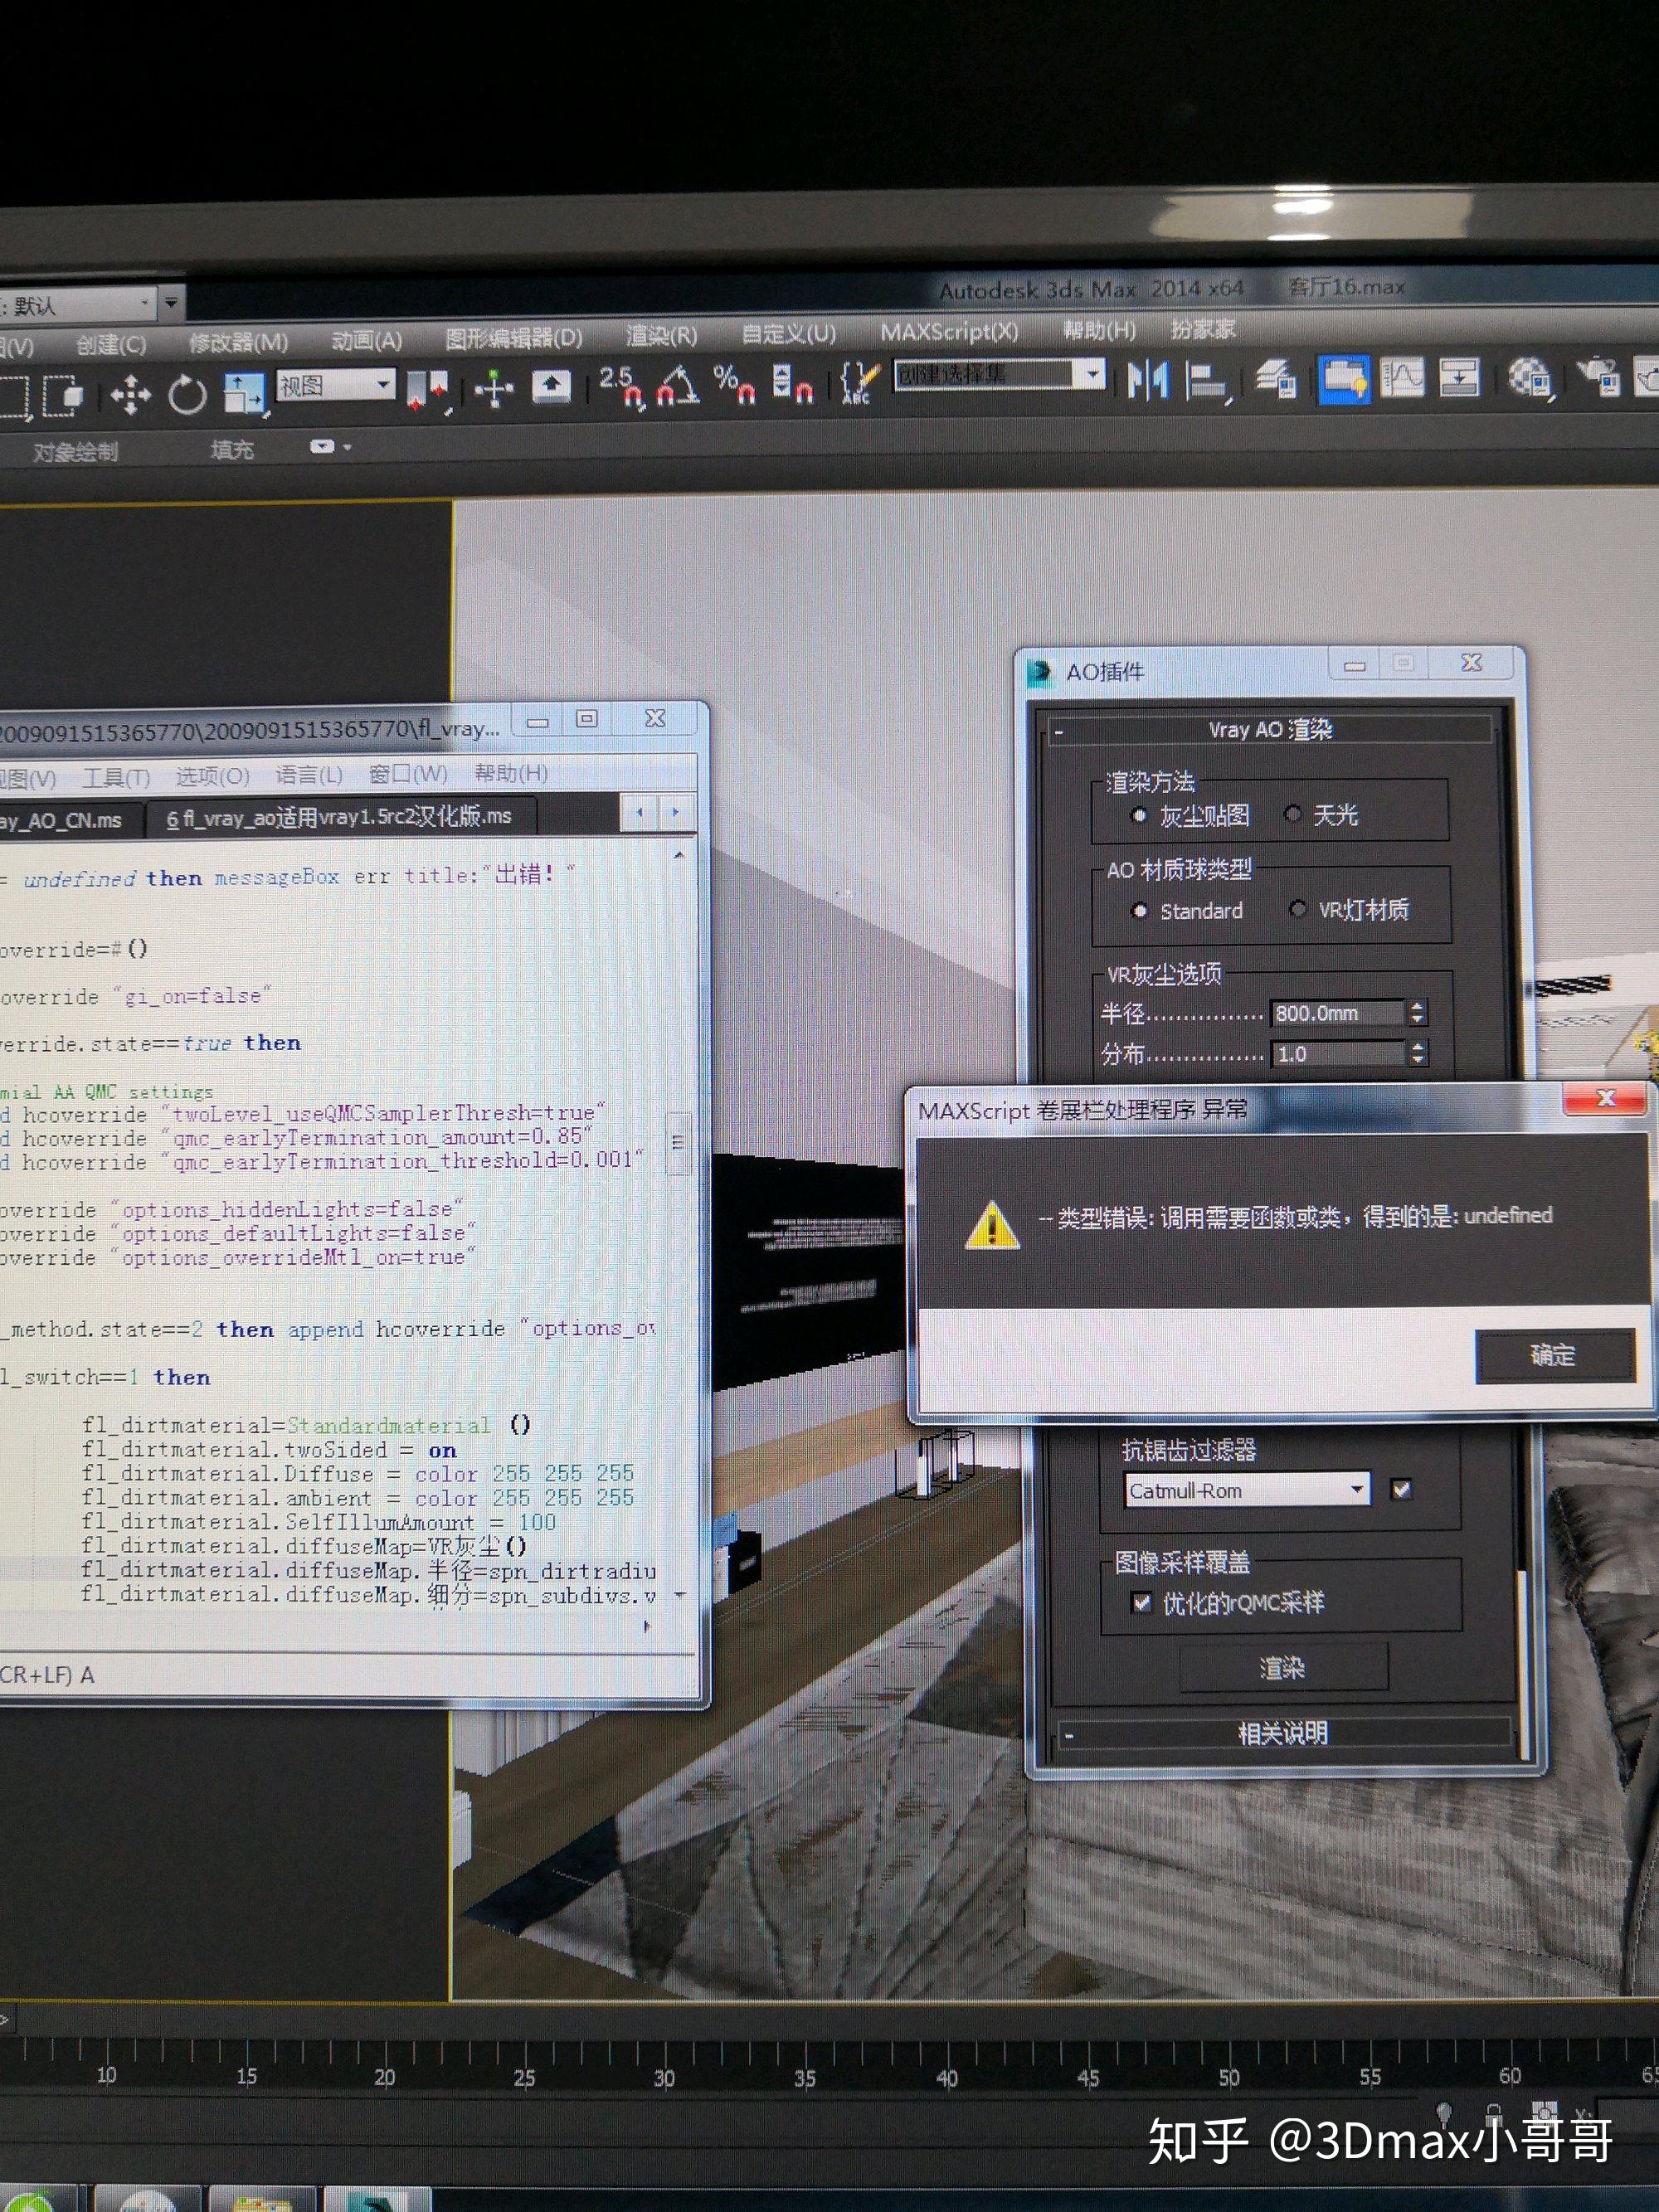Toggle Spinner Snap icon
The height and width of the screenshot is (2212, 1659).
click(793, 383)
